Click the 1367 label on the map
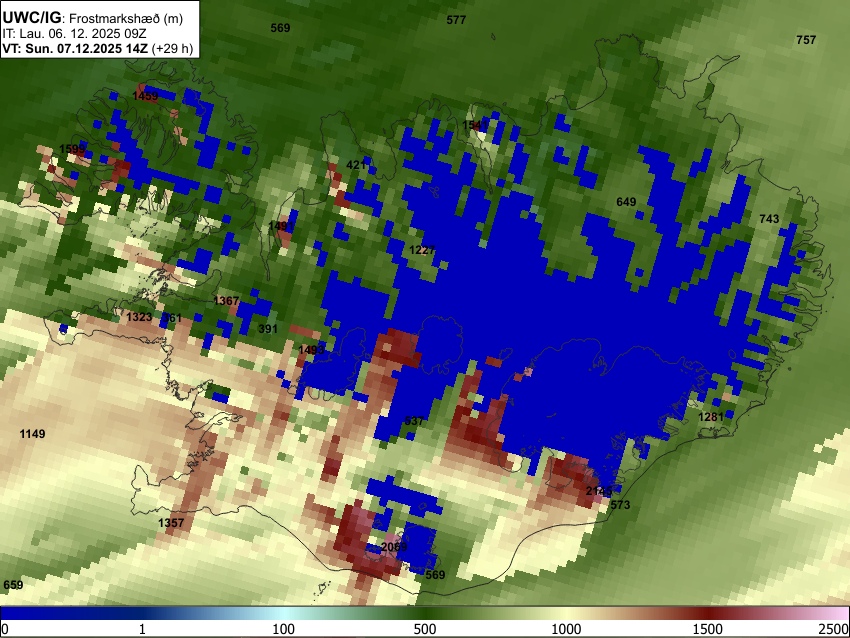Screen dimensions: 850x638 coord(226,301)
